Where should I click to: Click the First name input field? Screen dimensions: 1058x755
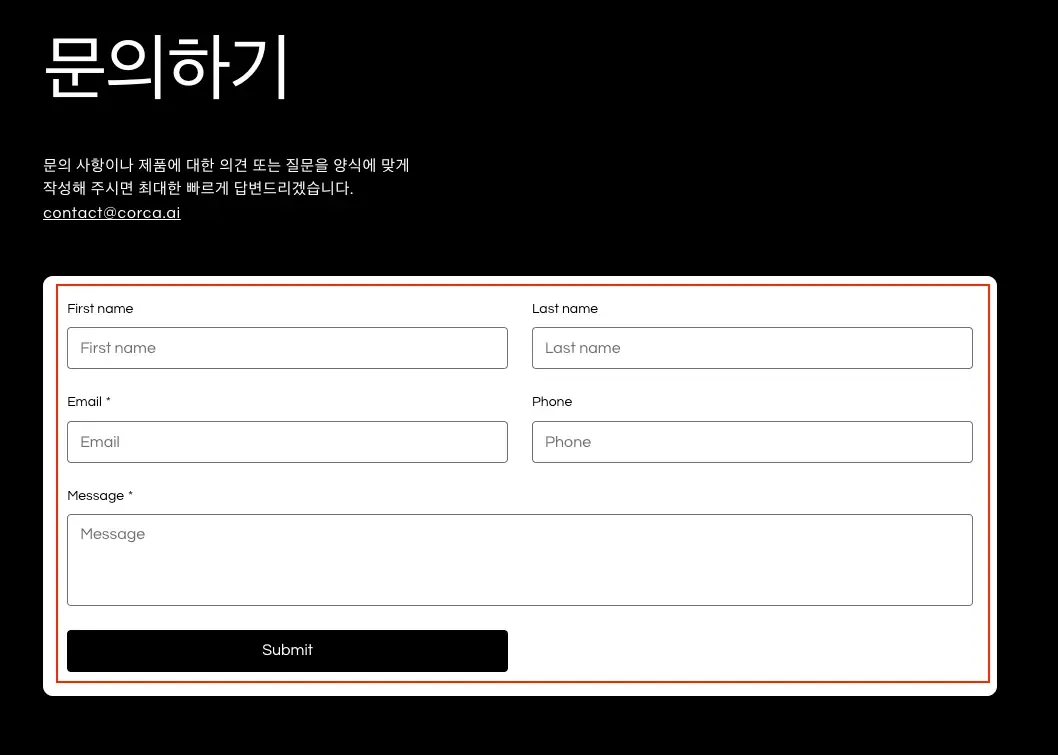click(x=287, y=348)
